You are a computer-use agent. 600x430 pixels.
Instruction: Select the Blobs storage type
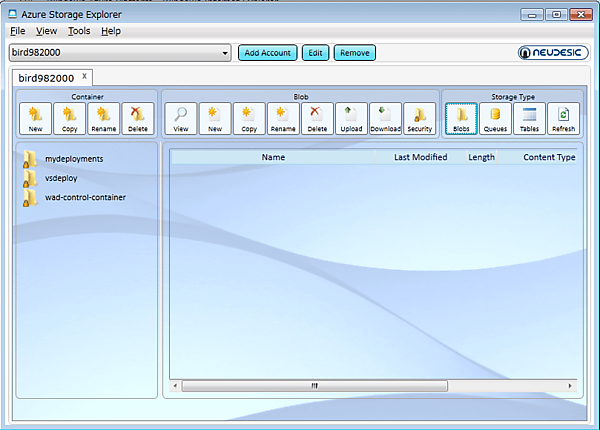461,119
